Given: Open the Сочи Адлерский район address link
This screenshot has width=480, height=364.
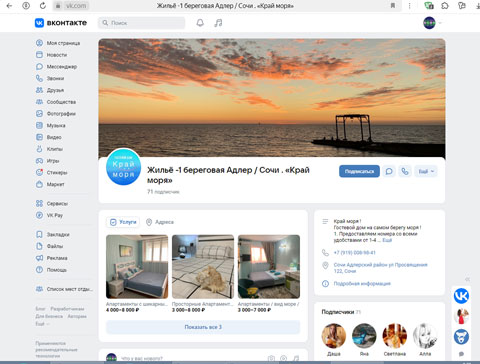Looking at the screenshot, I should (x=381, y=268).
